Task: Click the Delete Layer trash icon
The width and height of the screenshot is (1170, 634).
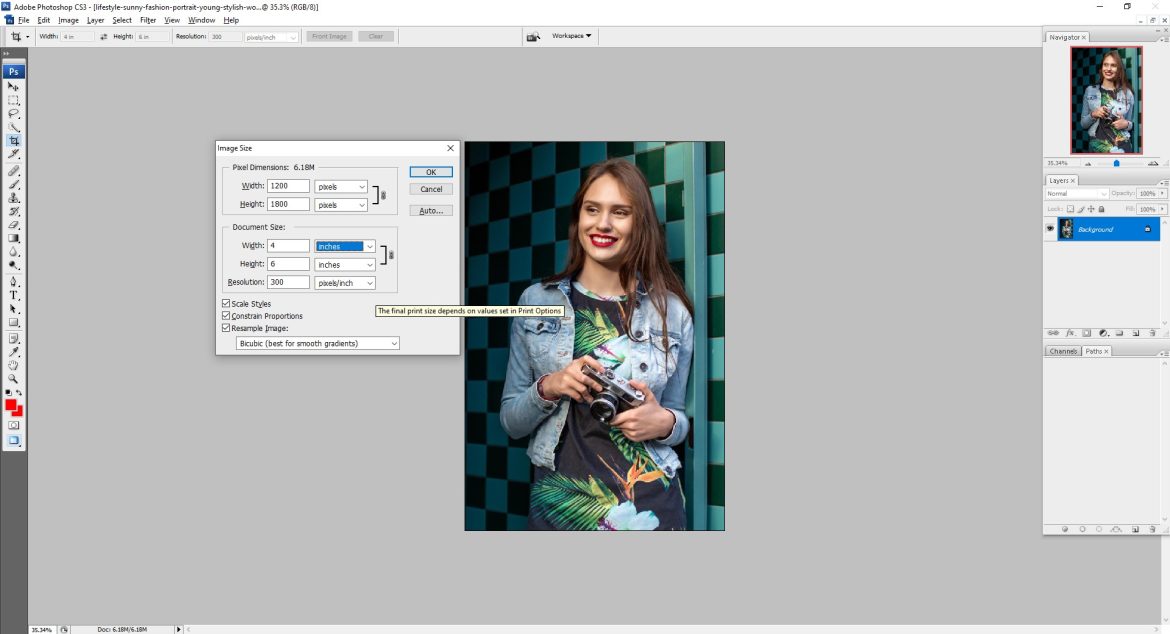Action: tap(1152, 334)
